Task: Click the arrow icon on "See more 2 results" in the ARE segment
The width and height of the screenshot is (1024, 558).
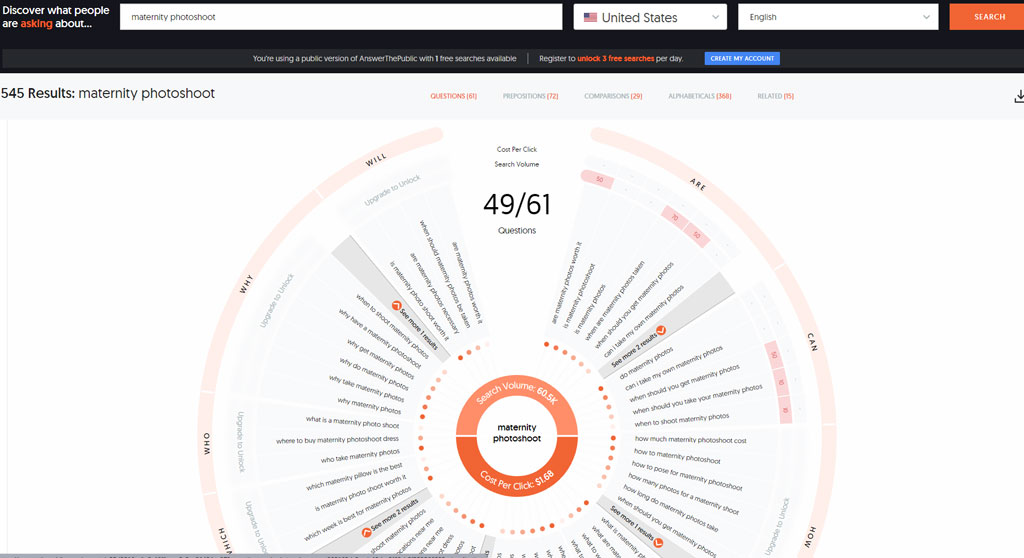Action: (661, 331)
